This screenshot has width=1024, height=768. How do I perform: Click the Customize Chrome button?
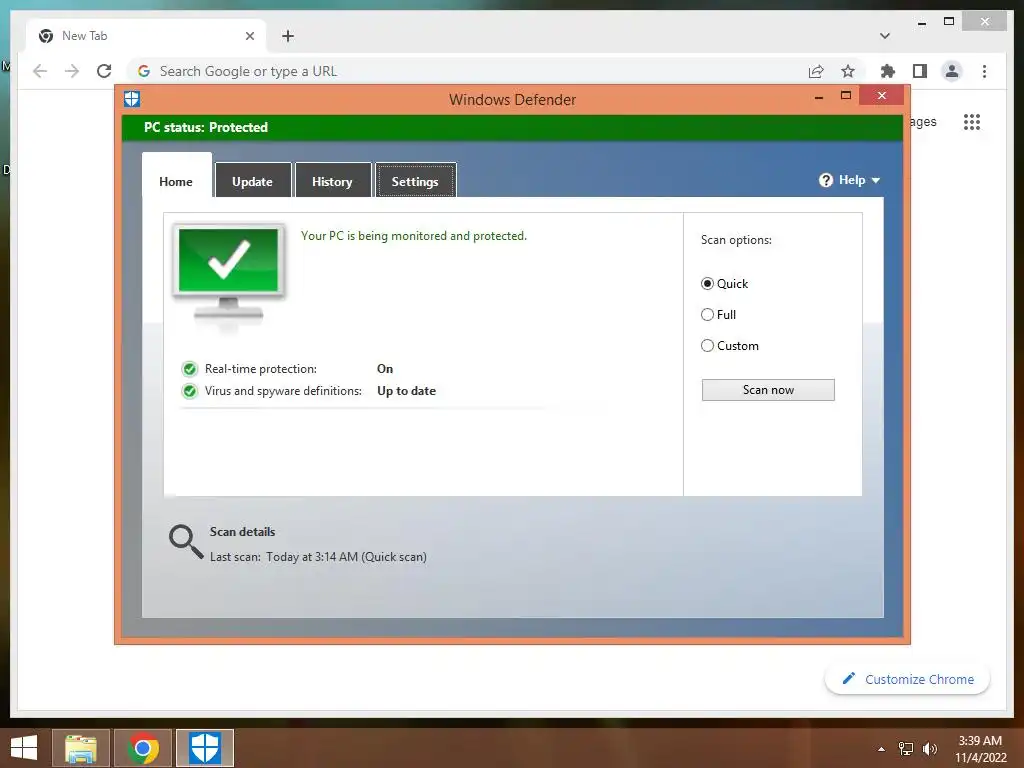tap(907, 679)
